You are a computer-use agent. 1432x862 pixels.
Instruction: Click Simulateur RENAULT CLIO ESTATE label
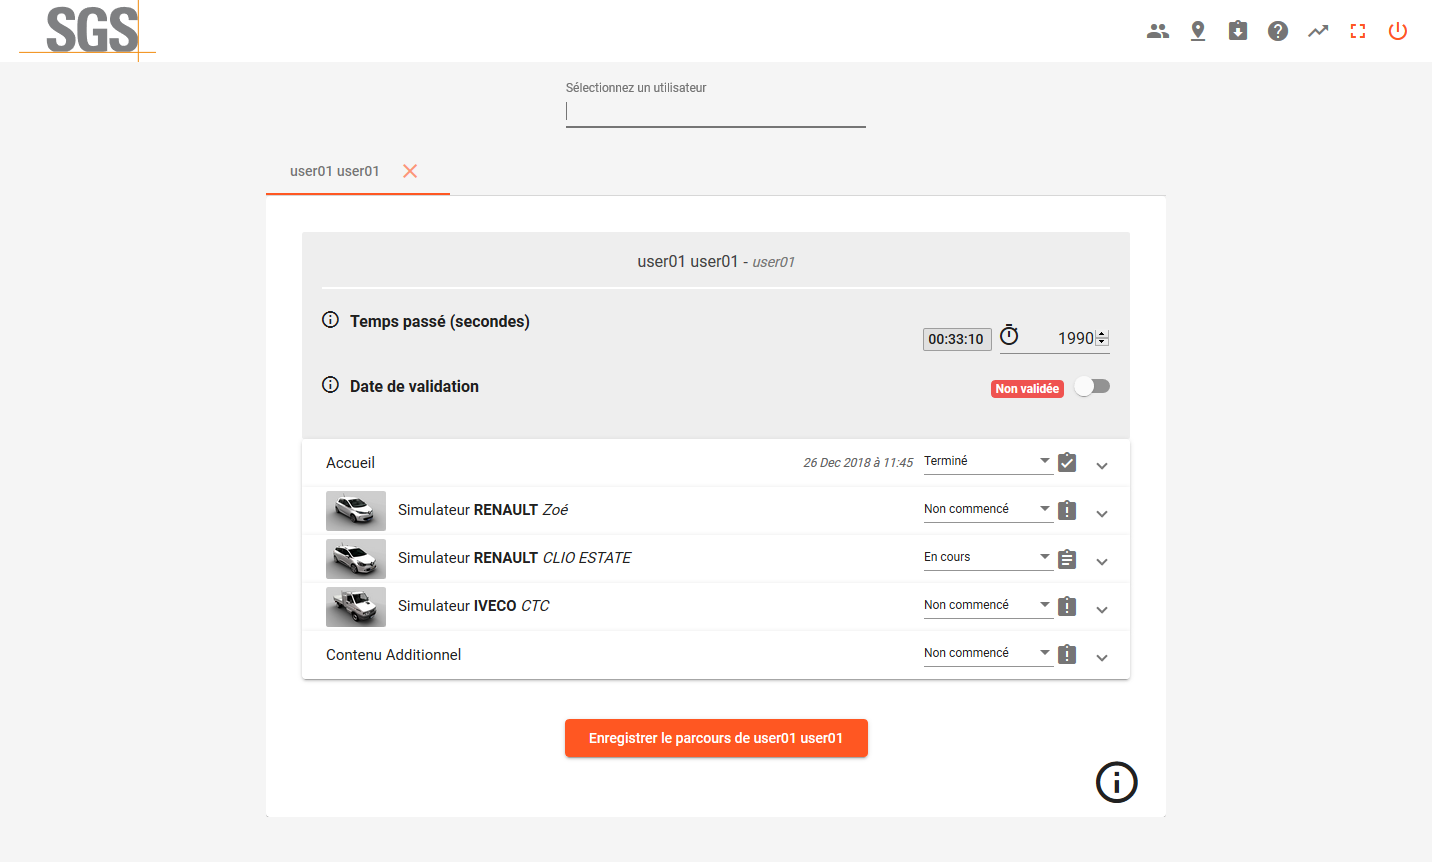point(514,558)
